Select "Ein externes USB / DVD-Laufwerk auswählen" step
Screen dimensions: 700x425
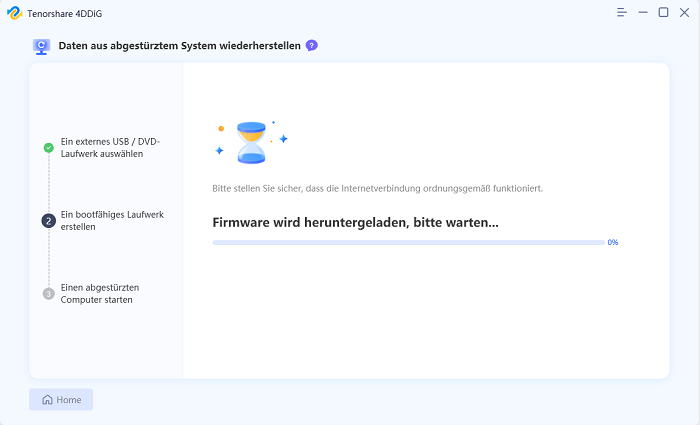coord(110,148)
